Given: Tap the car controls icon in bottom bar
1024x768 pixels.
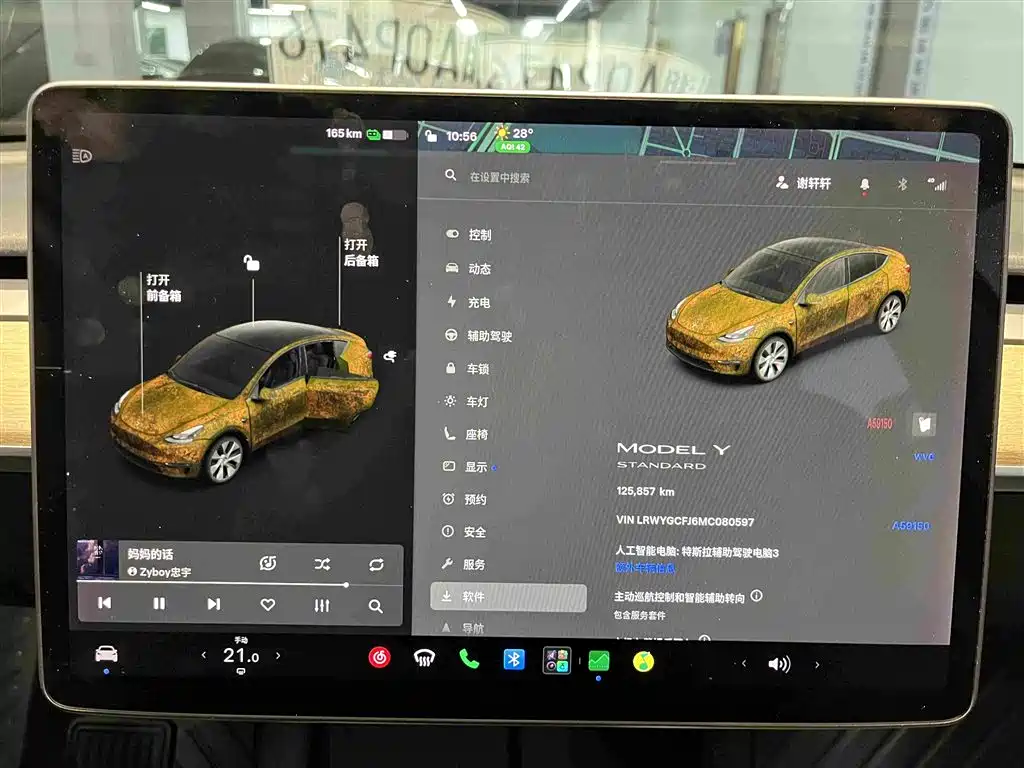Looking at the screenshot, I should tap(106, 654).
